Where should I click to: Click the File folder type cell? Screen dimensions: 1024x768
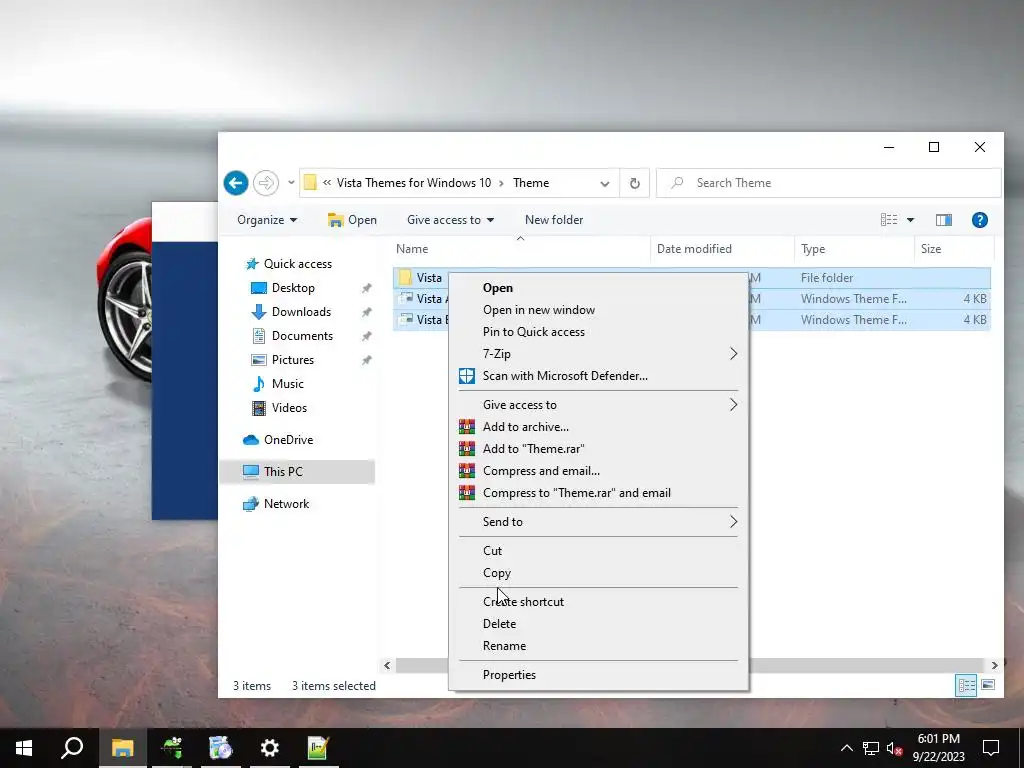pyautogui.click(x=827, y=278)
